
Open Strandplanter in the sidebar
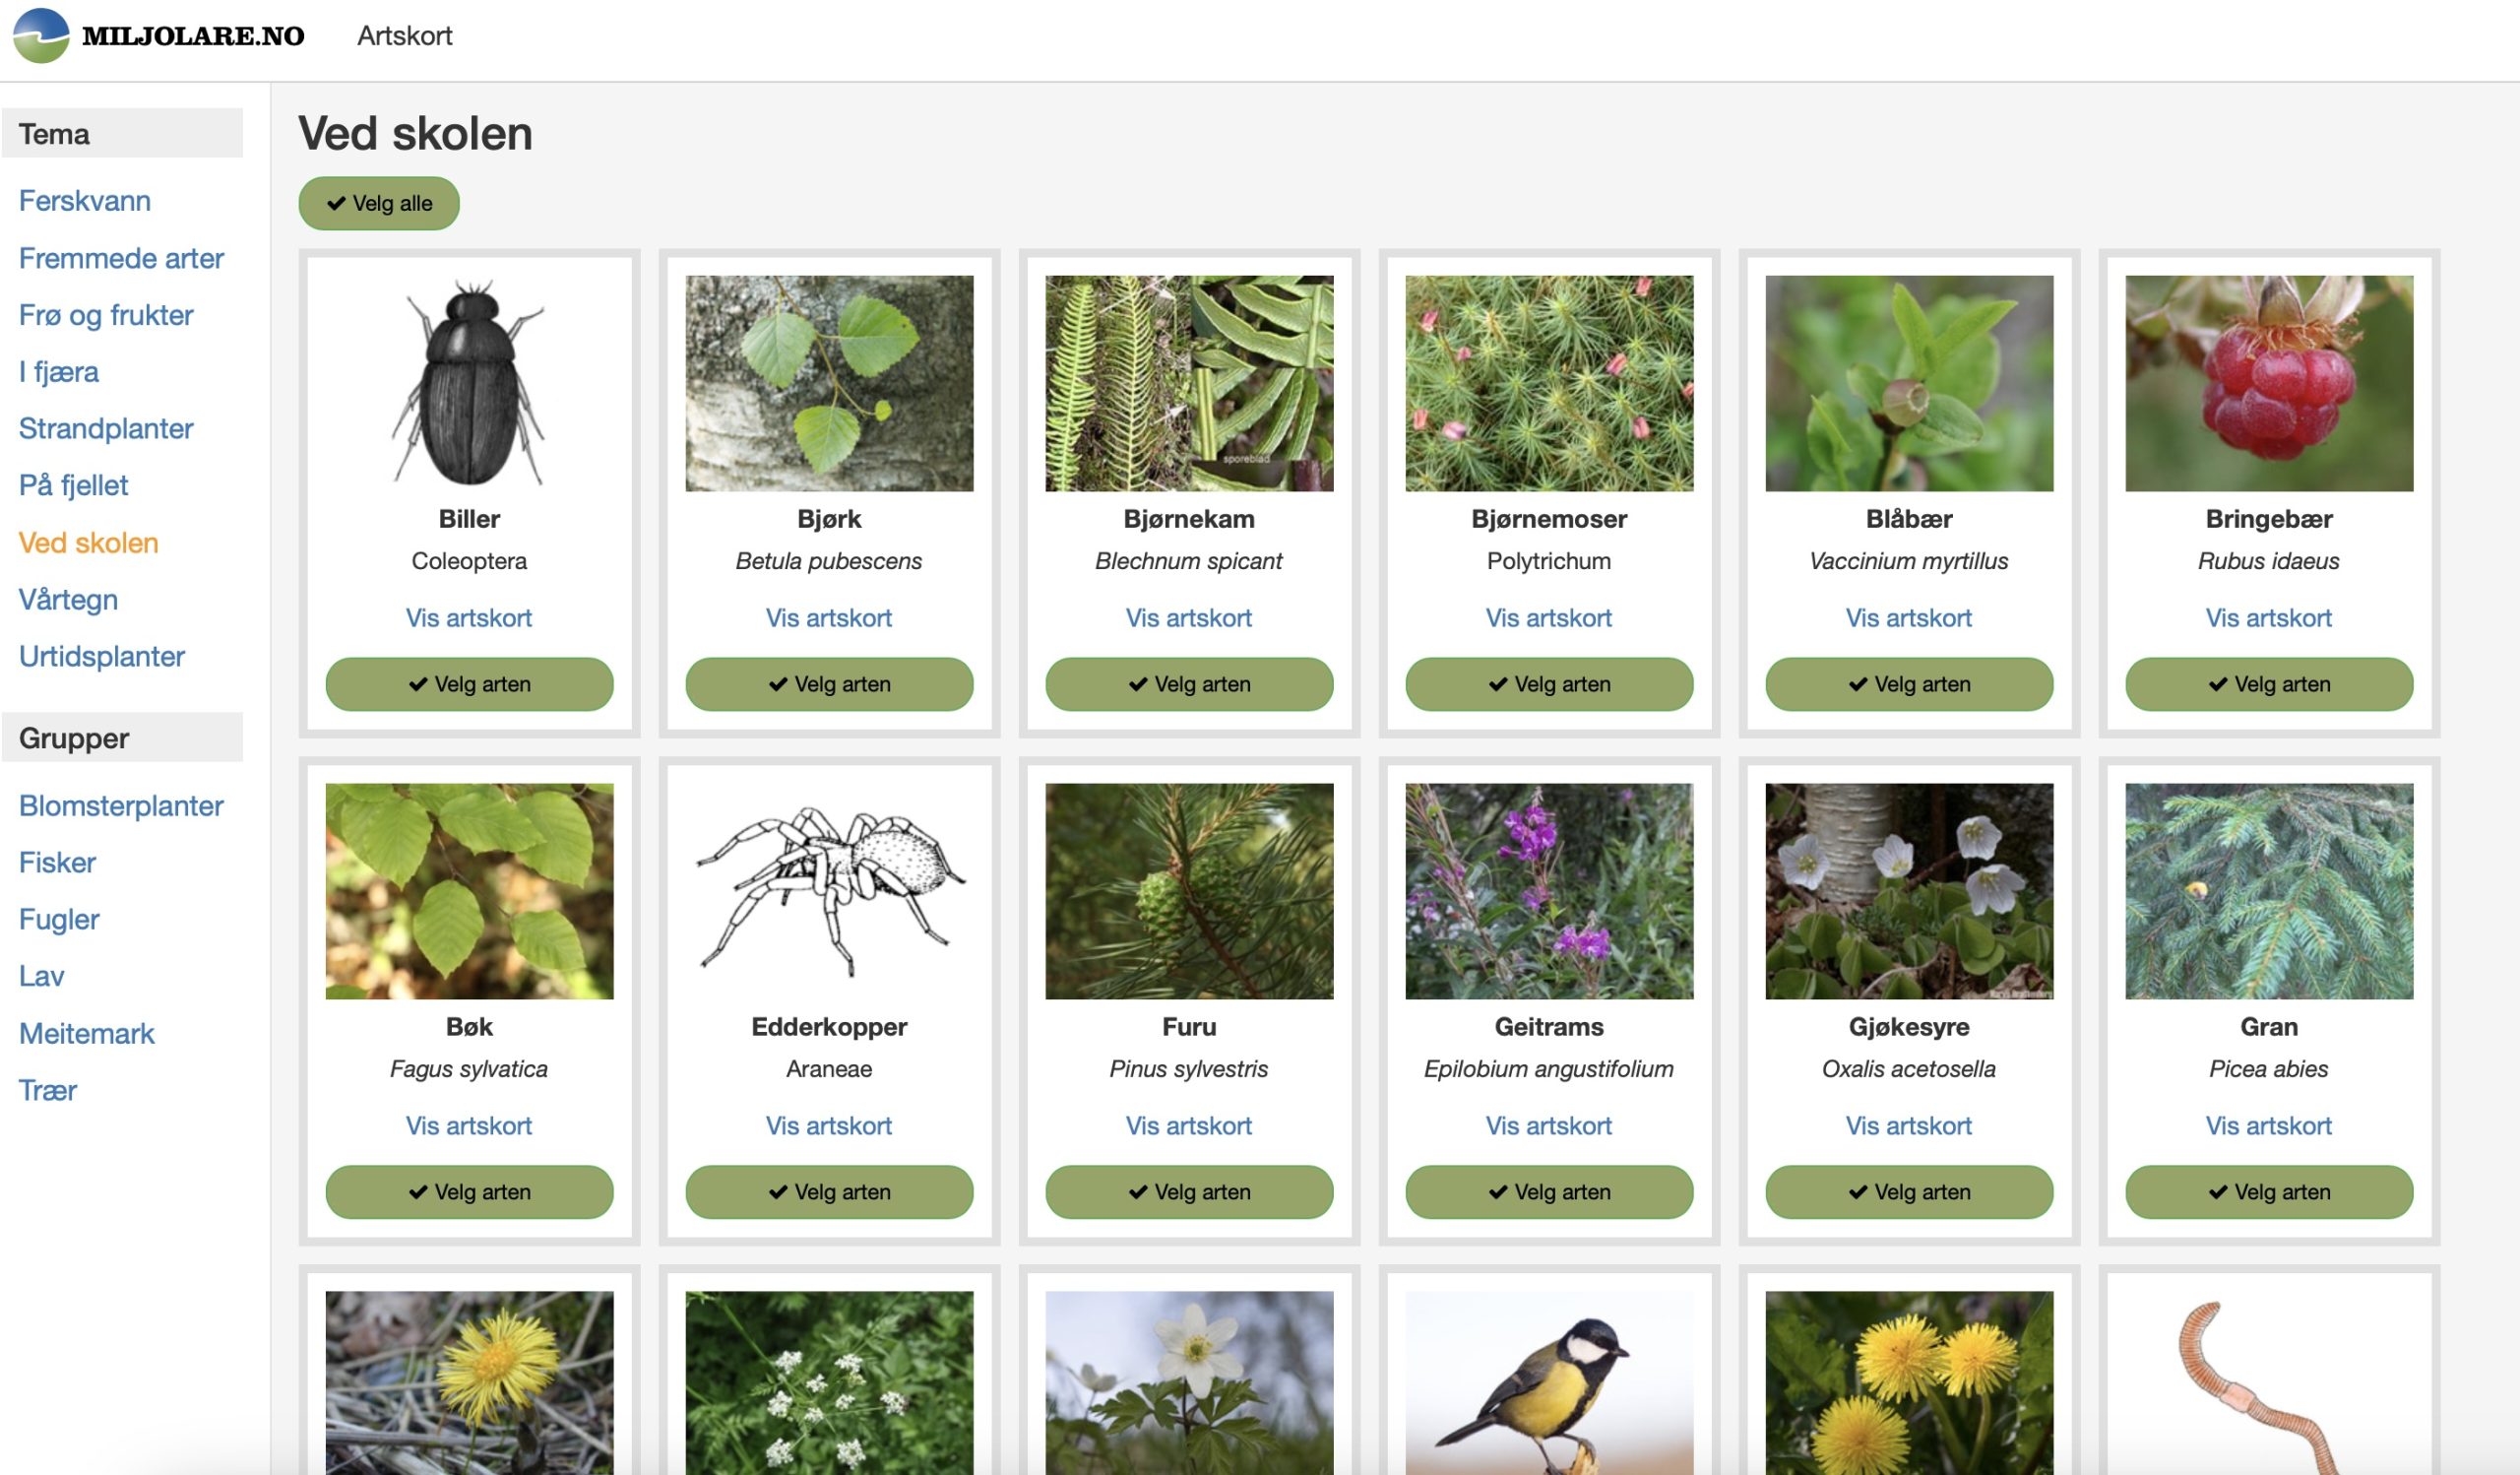tap(106, 429)
